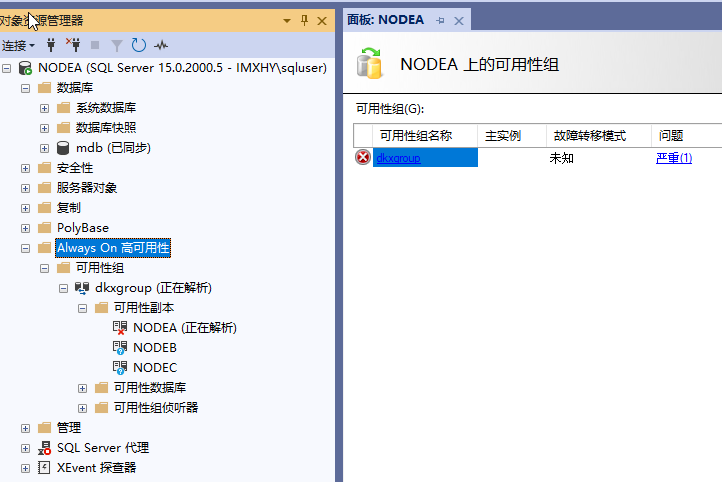Viewport: 722px width, 482px height.
Task: Collapse the 数据库 folder
Action: (25, 88)
